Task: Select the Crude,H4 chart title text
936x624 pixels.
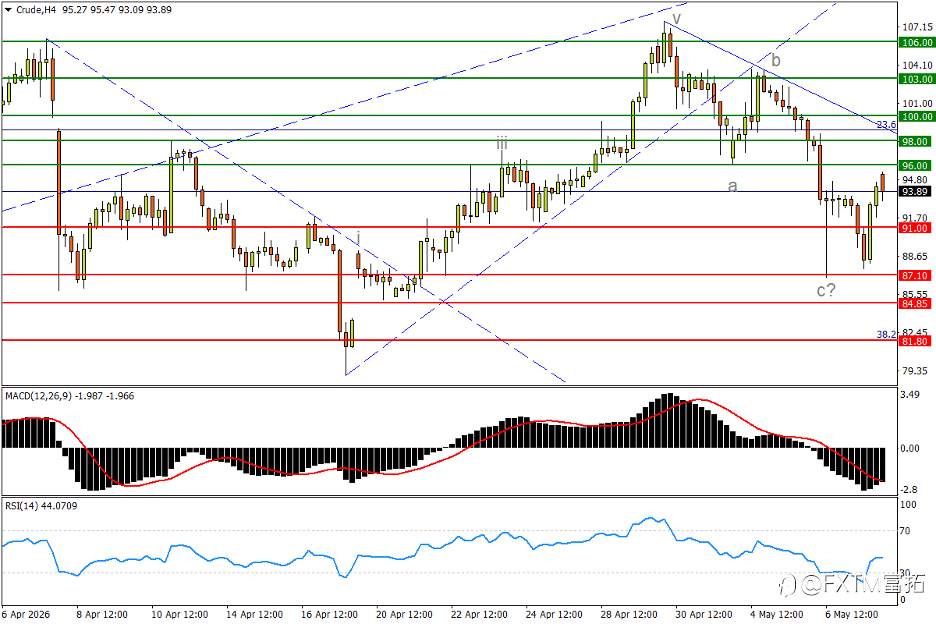Action: (36, 10)
